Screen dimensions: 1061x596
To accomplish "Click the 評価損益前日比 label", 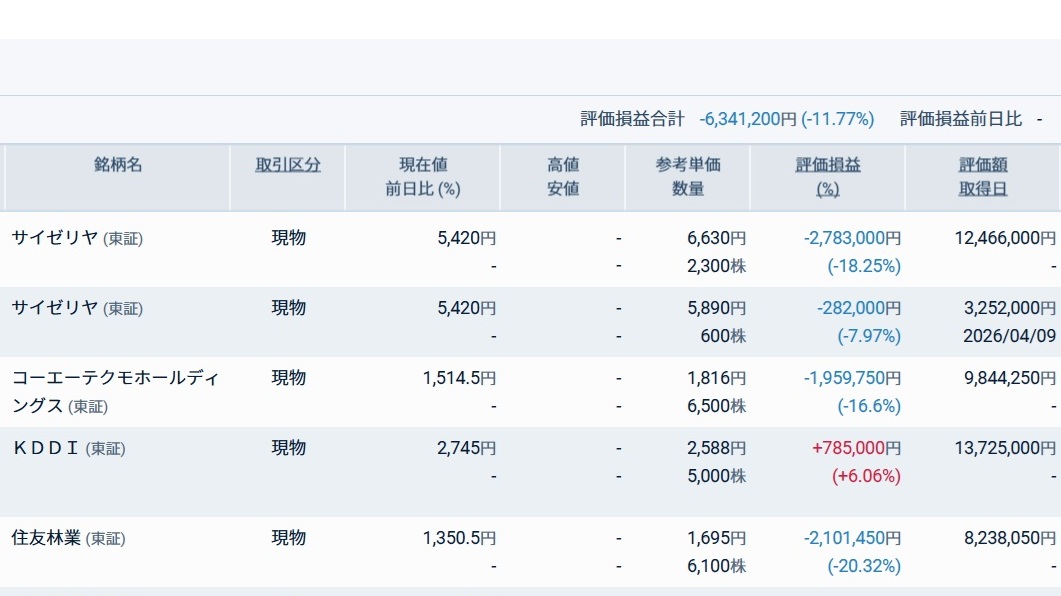I will click(961, 119).
